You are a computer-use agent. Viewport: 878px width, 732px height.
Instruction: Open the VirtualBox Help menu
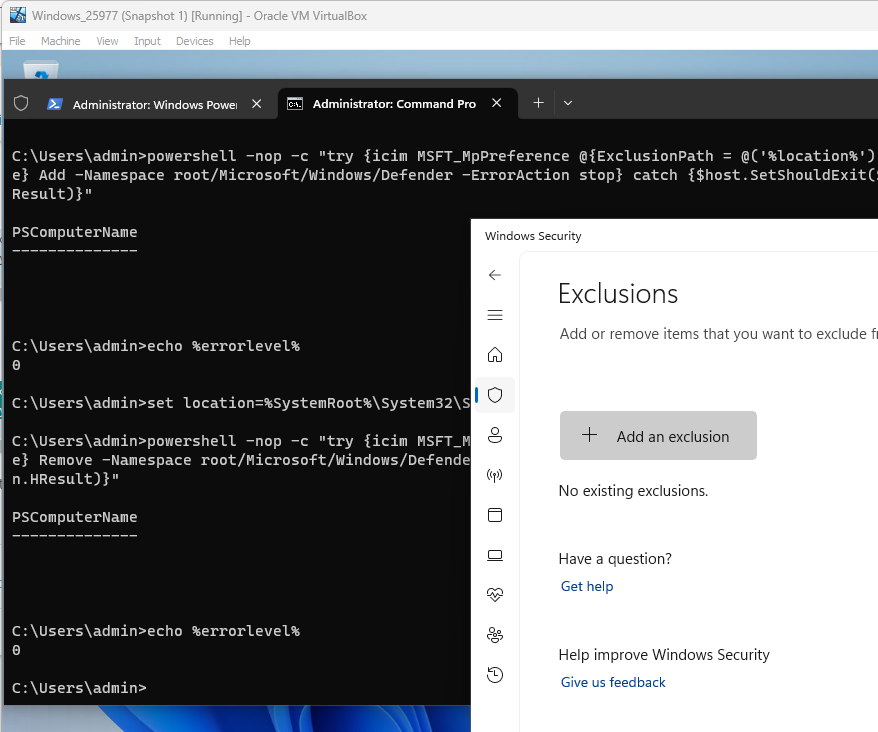[x=239, y=41]
